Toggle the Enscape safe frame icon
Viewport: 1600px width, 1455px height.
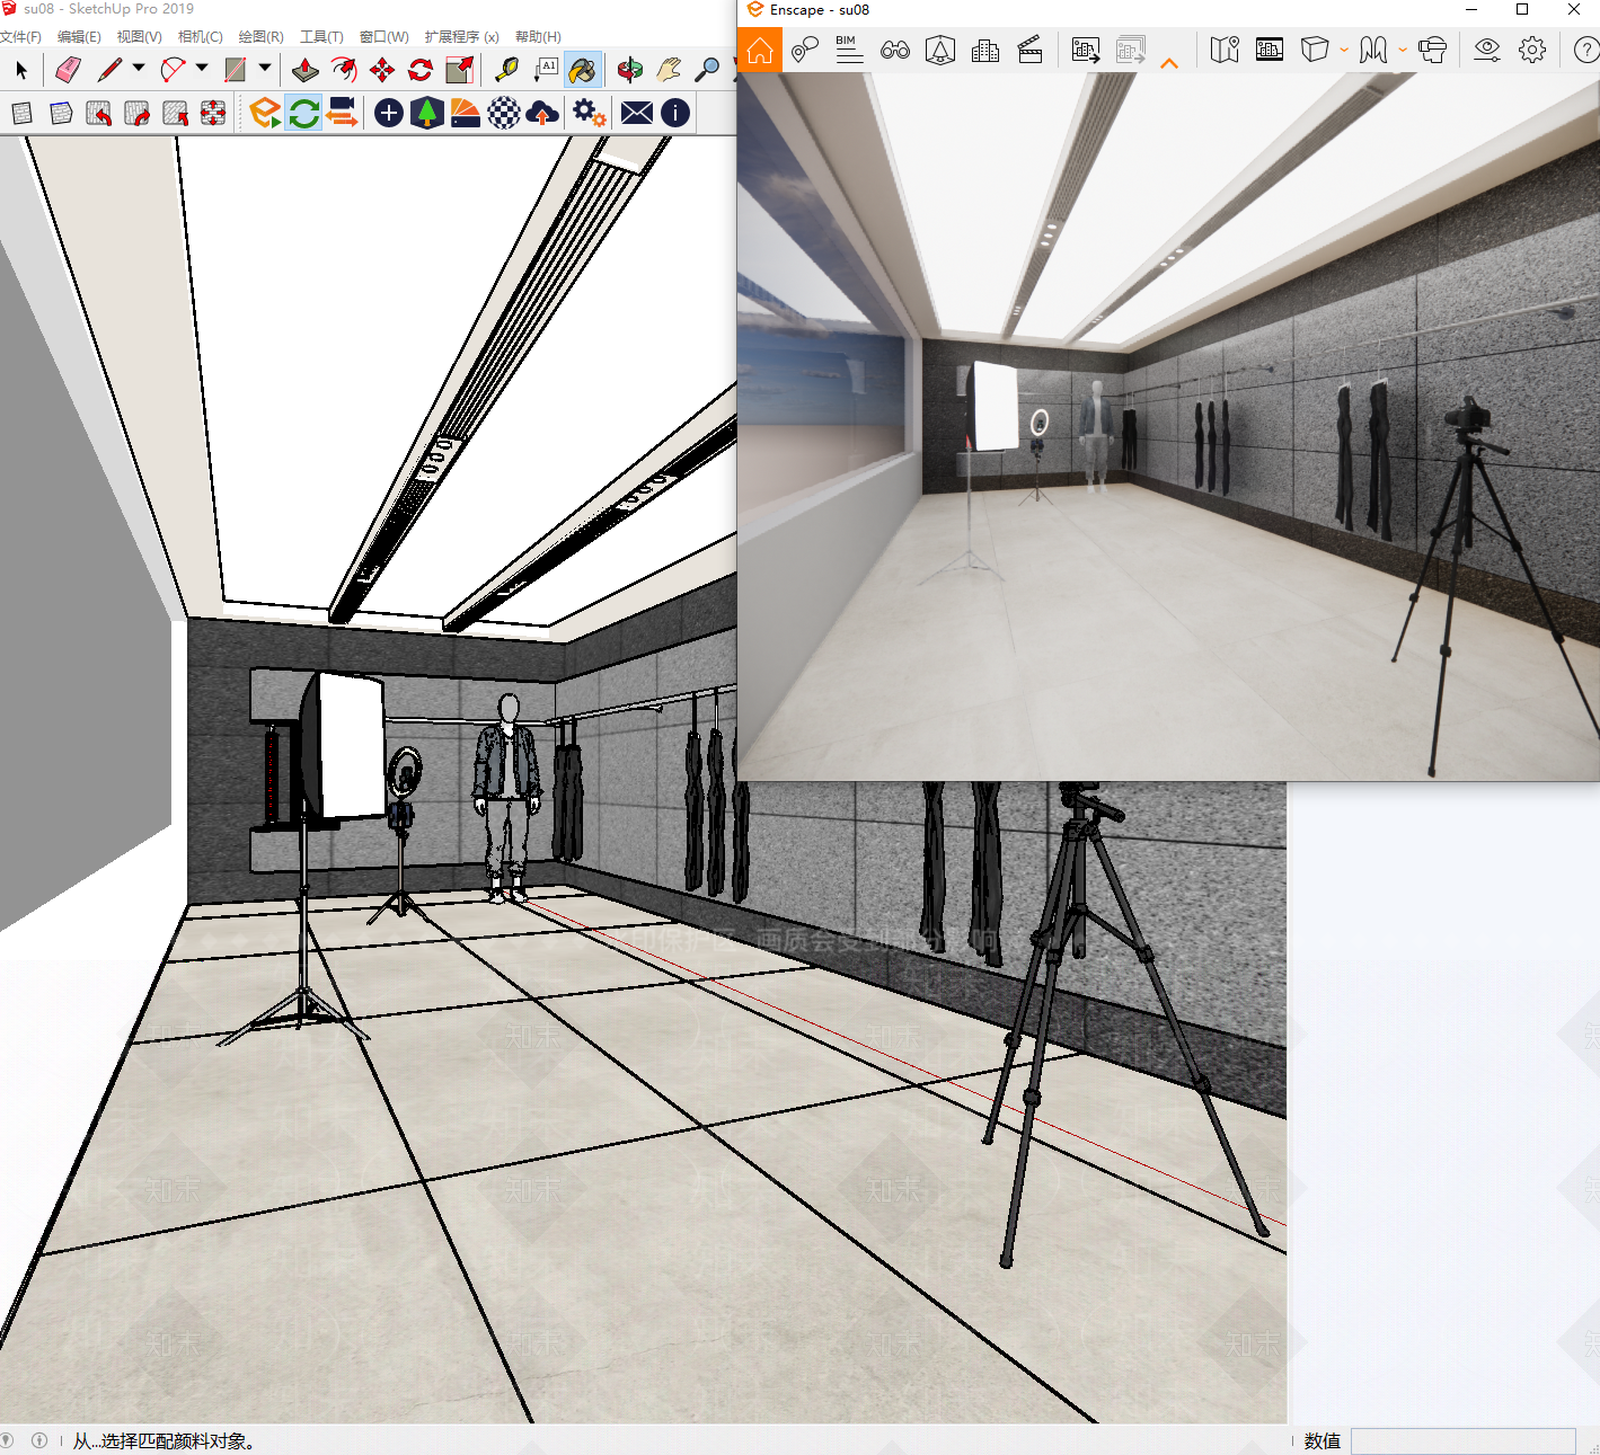click(x=1269, y=50)
